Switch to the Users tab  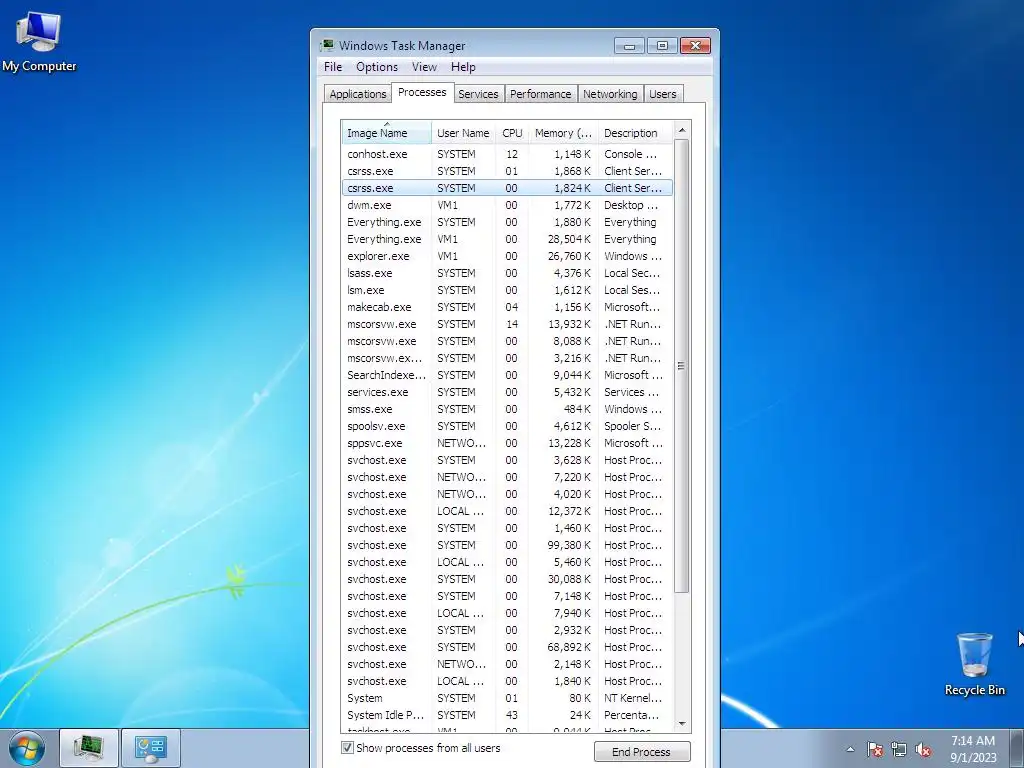click(x=662, y=94)
